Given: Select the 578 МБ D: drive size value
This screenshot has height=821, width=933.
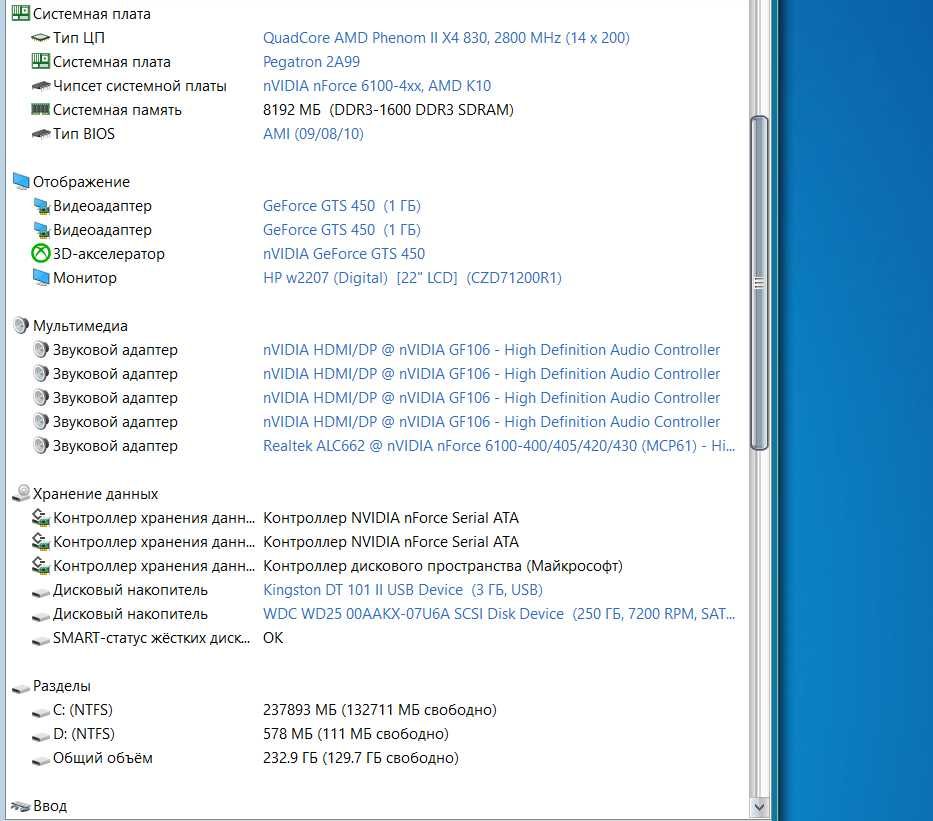Looking at the screenshot, I should tap(356, 734).
